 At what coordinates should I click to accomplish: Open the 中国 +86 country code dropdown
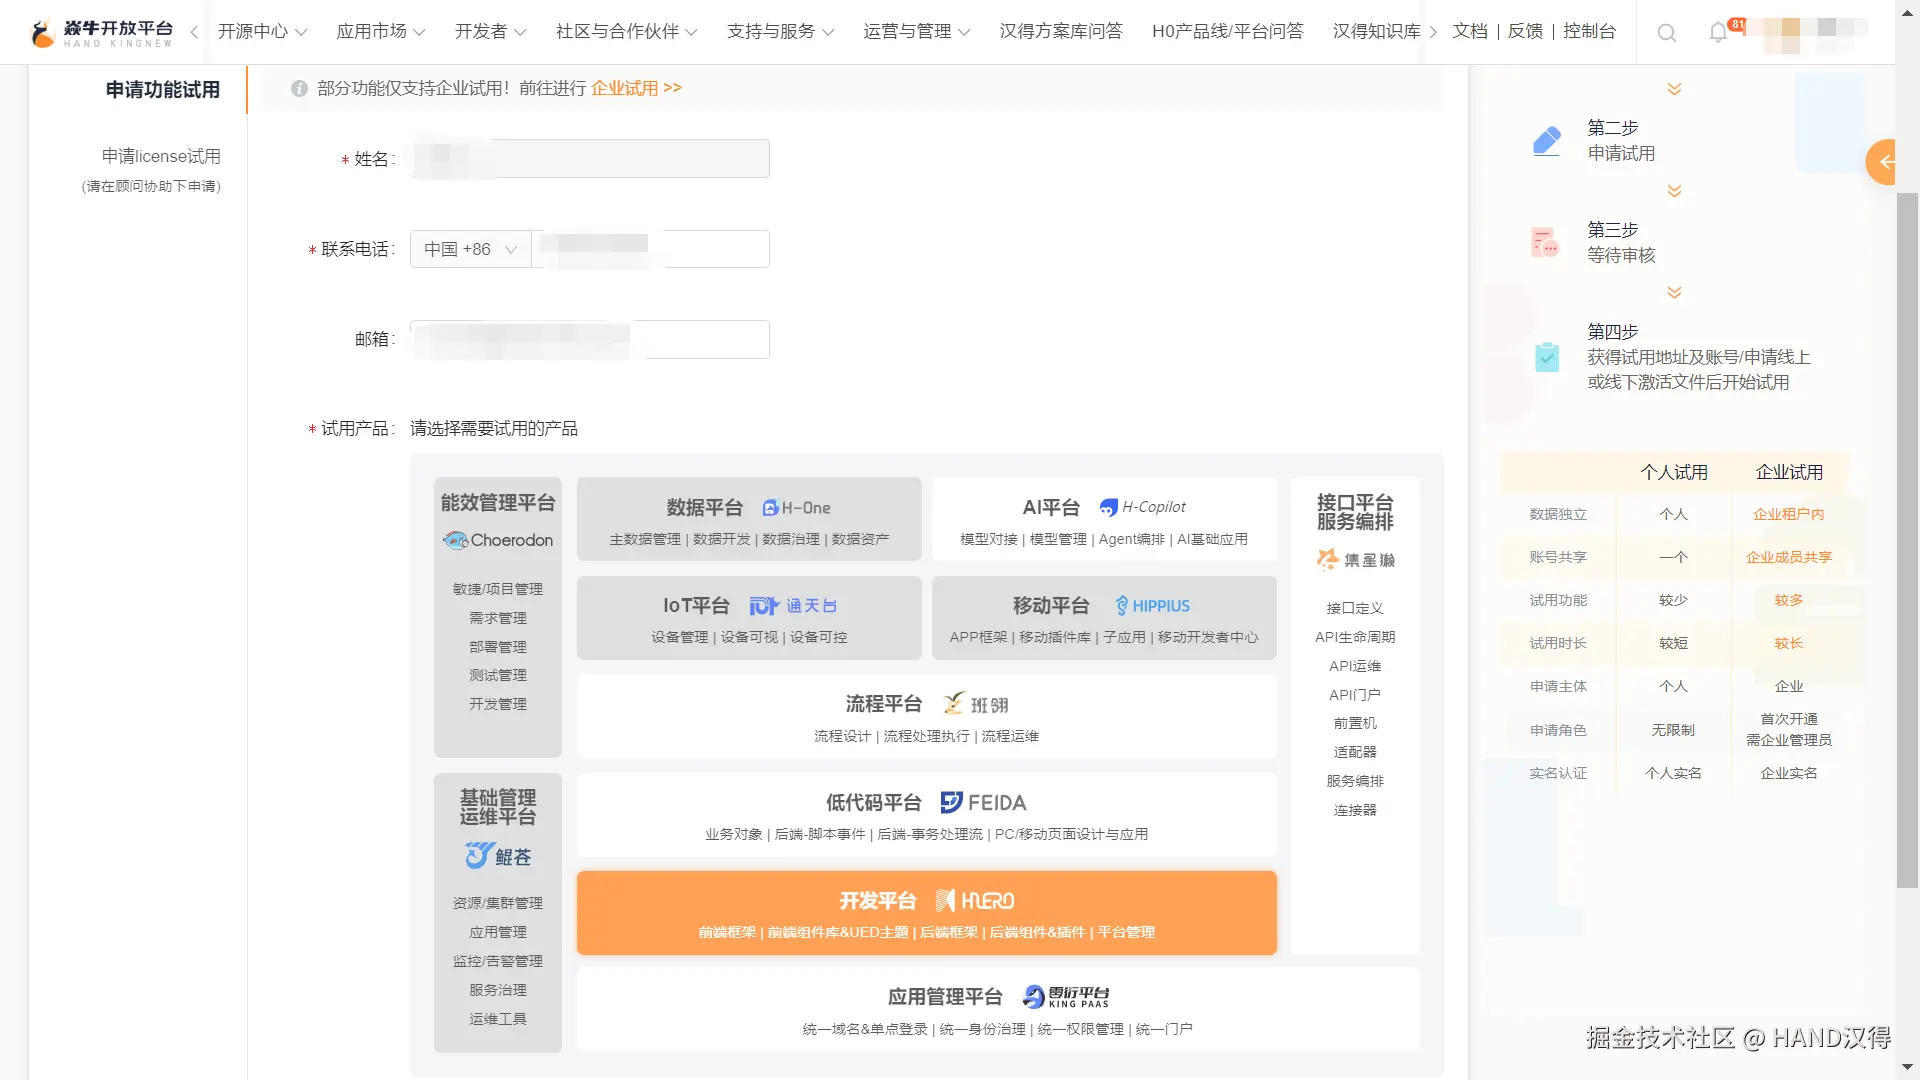point(470,249)
